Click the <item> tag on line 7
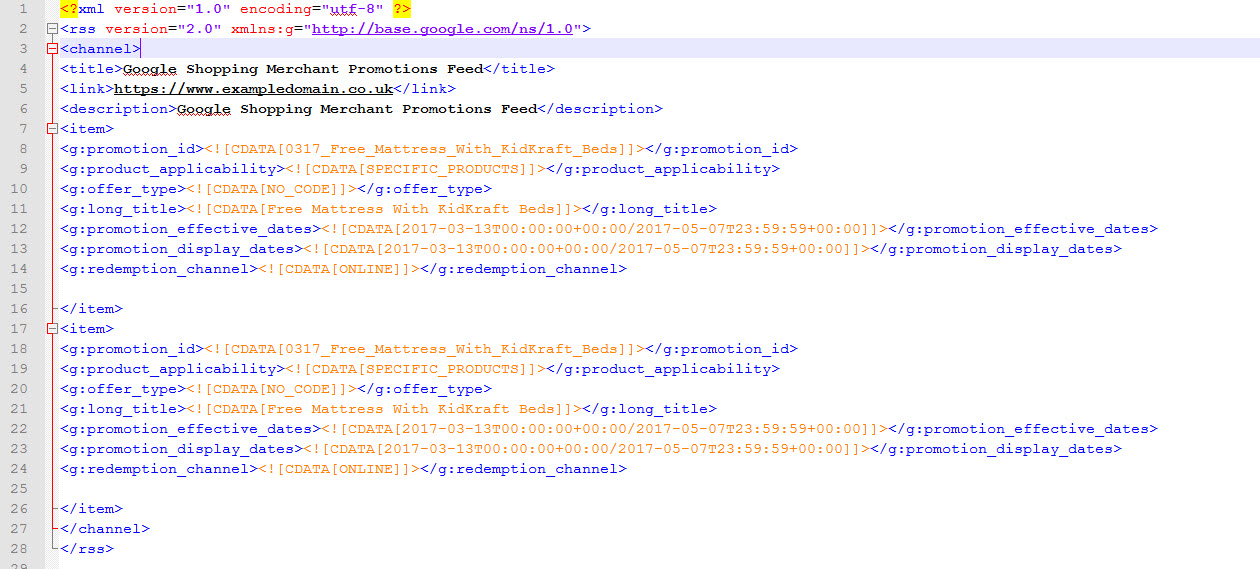Image resolution: width=1260 pixels, height=569 pixels. coord(87,129)
